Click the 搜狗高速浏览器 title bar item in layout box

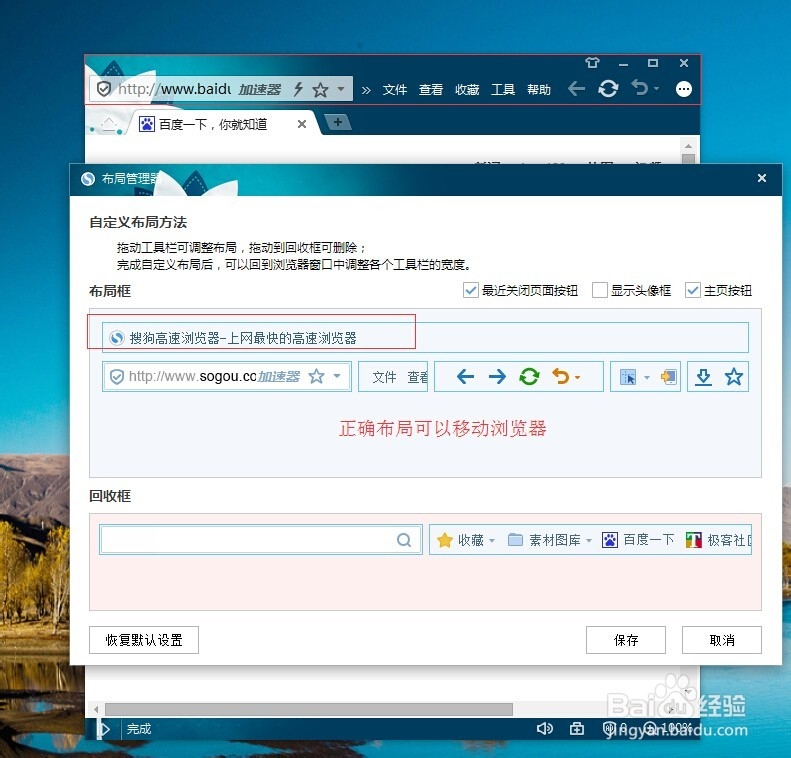(x=425, y=337)
